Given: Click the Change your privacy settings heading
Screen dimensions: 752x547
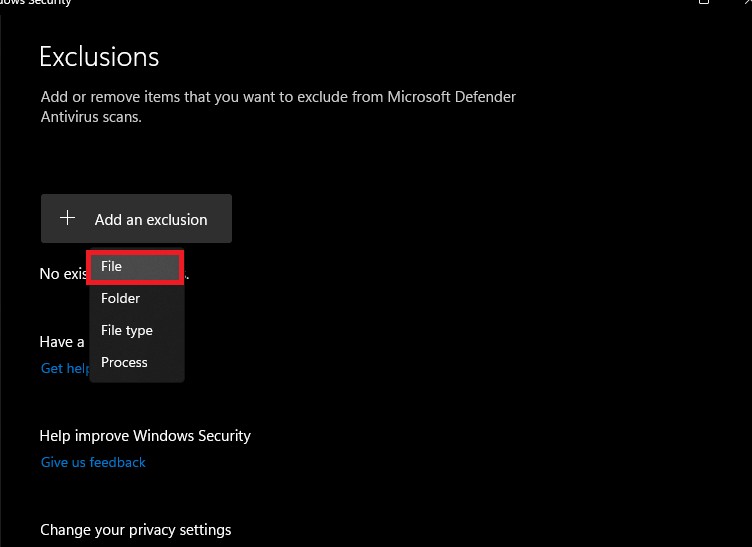Looking at the screenshot, I should coord(135,529).
